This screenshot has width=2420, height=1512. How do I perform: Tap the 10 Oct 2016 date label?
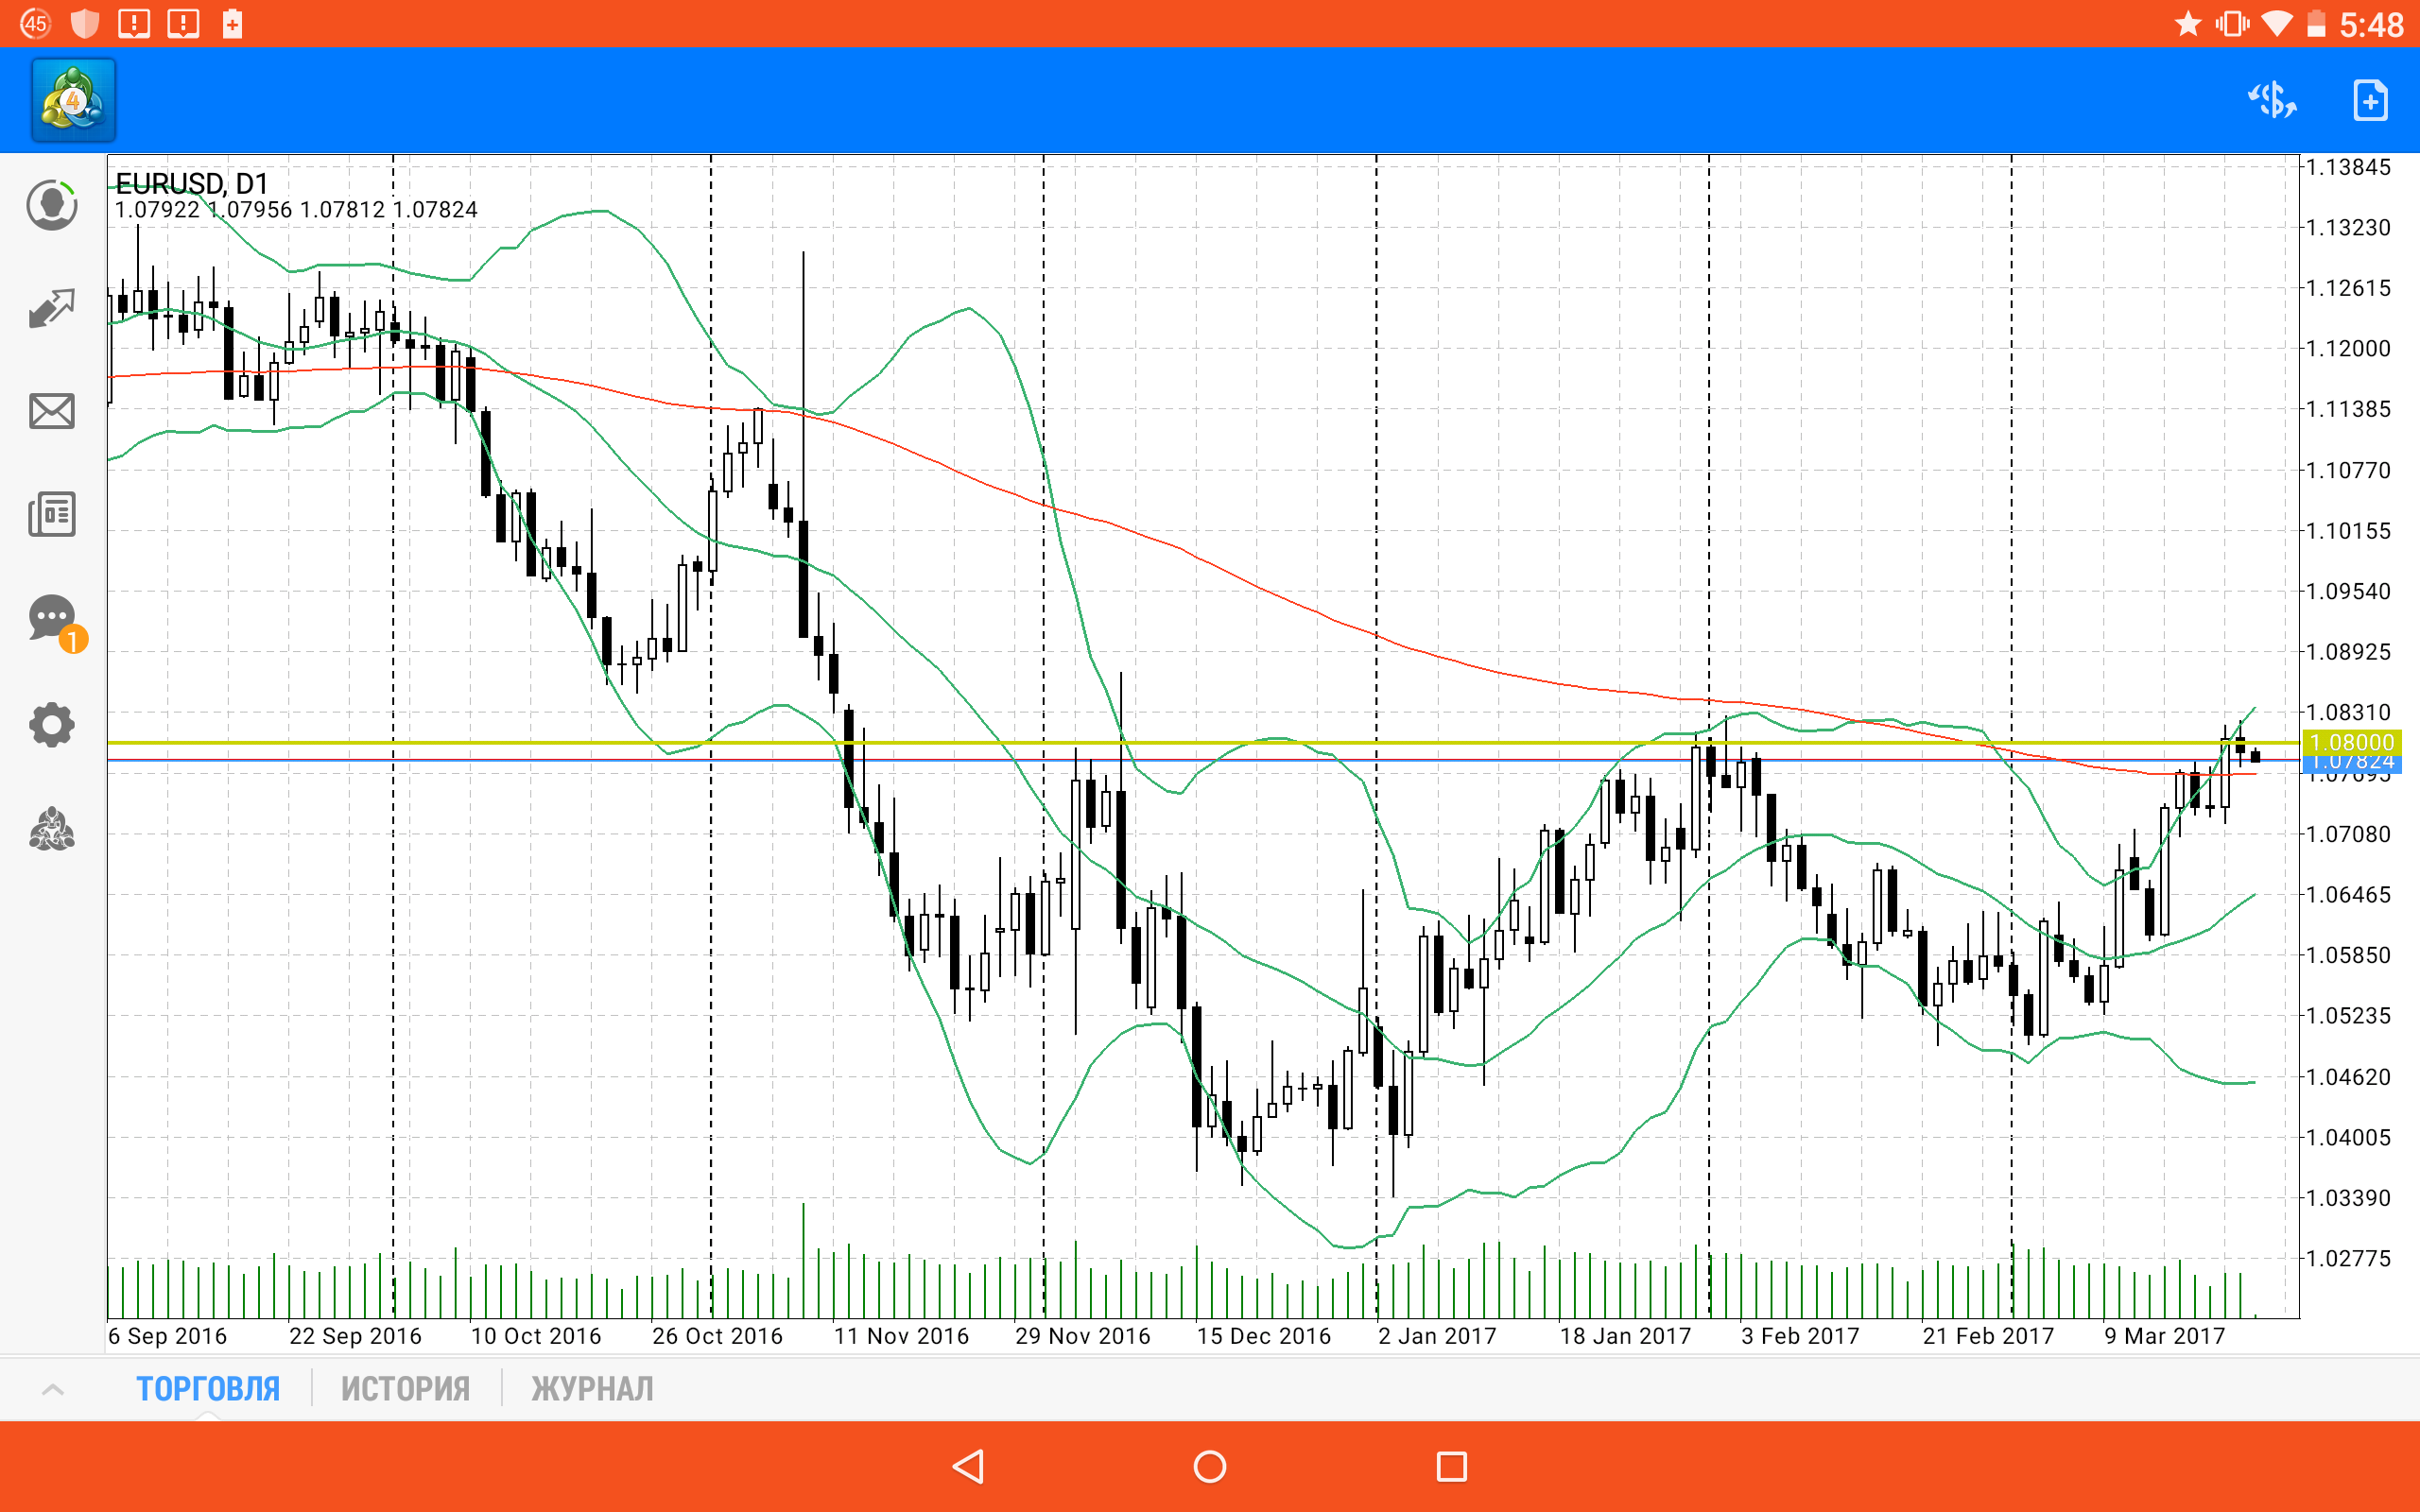click(536, 1336)
